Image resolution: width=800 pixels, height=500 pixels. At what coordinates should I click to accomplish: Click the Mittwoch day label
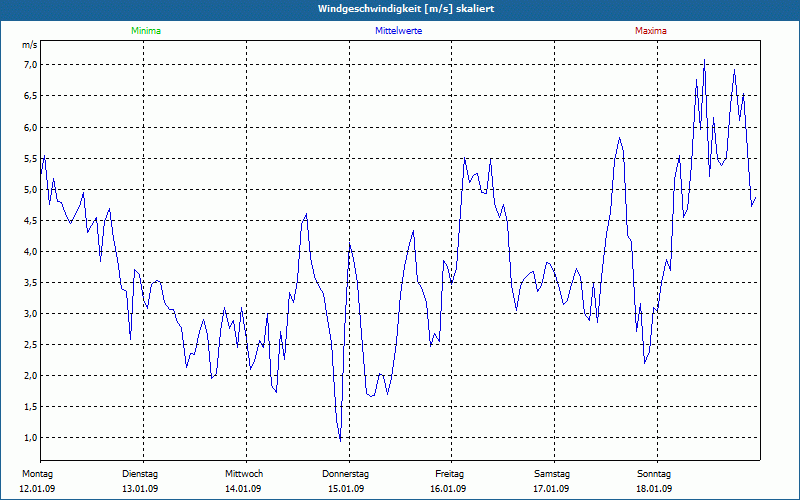point(244,474)
